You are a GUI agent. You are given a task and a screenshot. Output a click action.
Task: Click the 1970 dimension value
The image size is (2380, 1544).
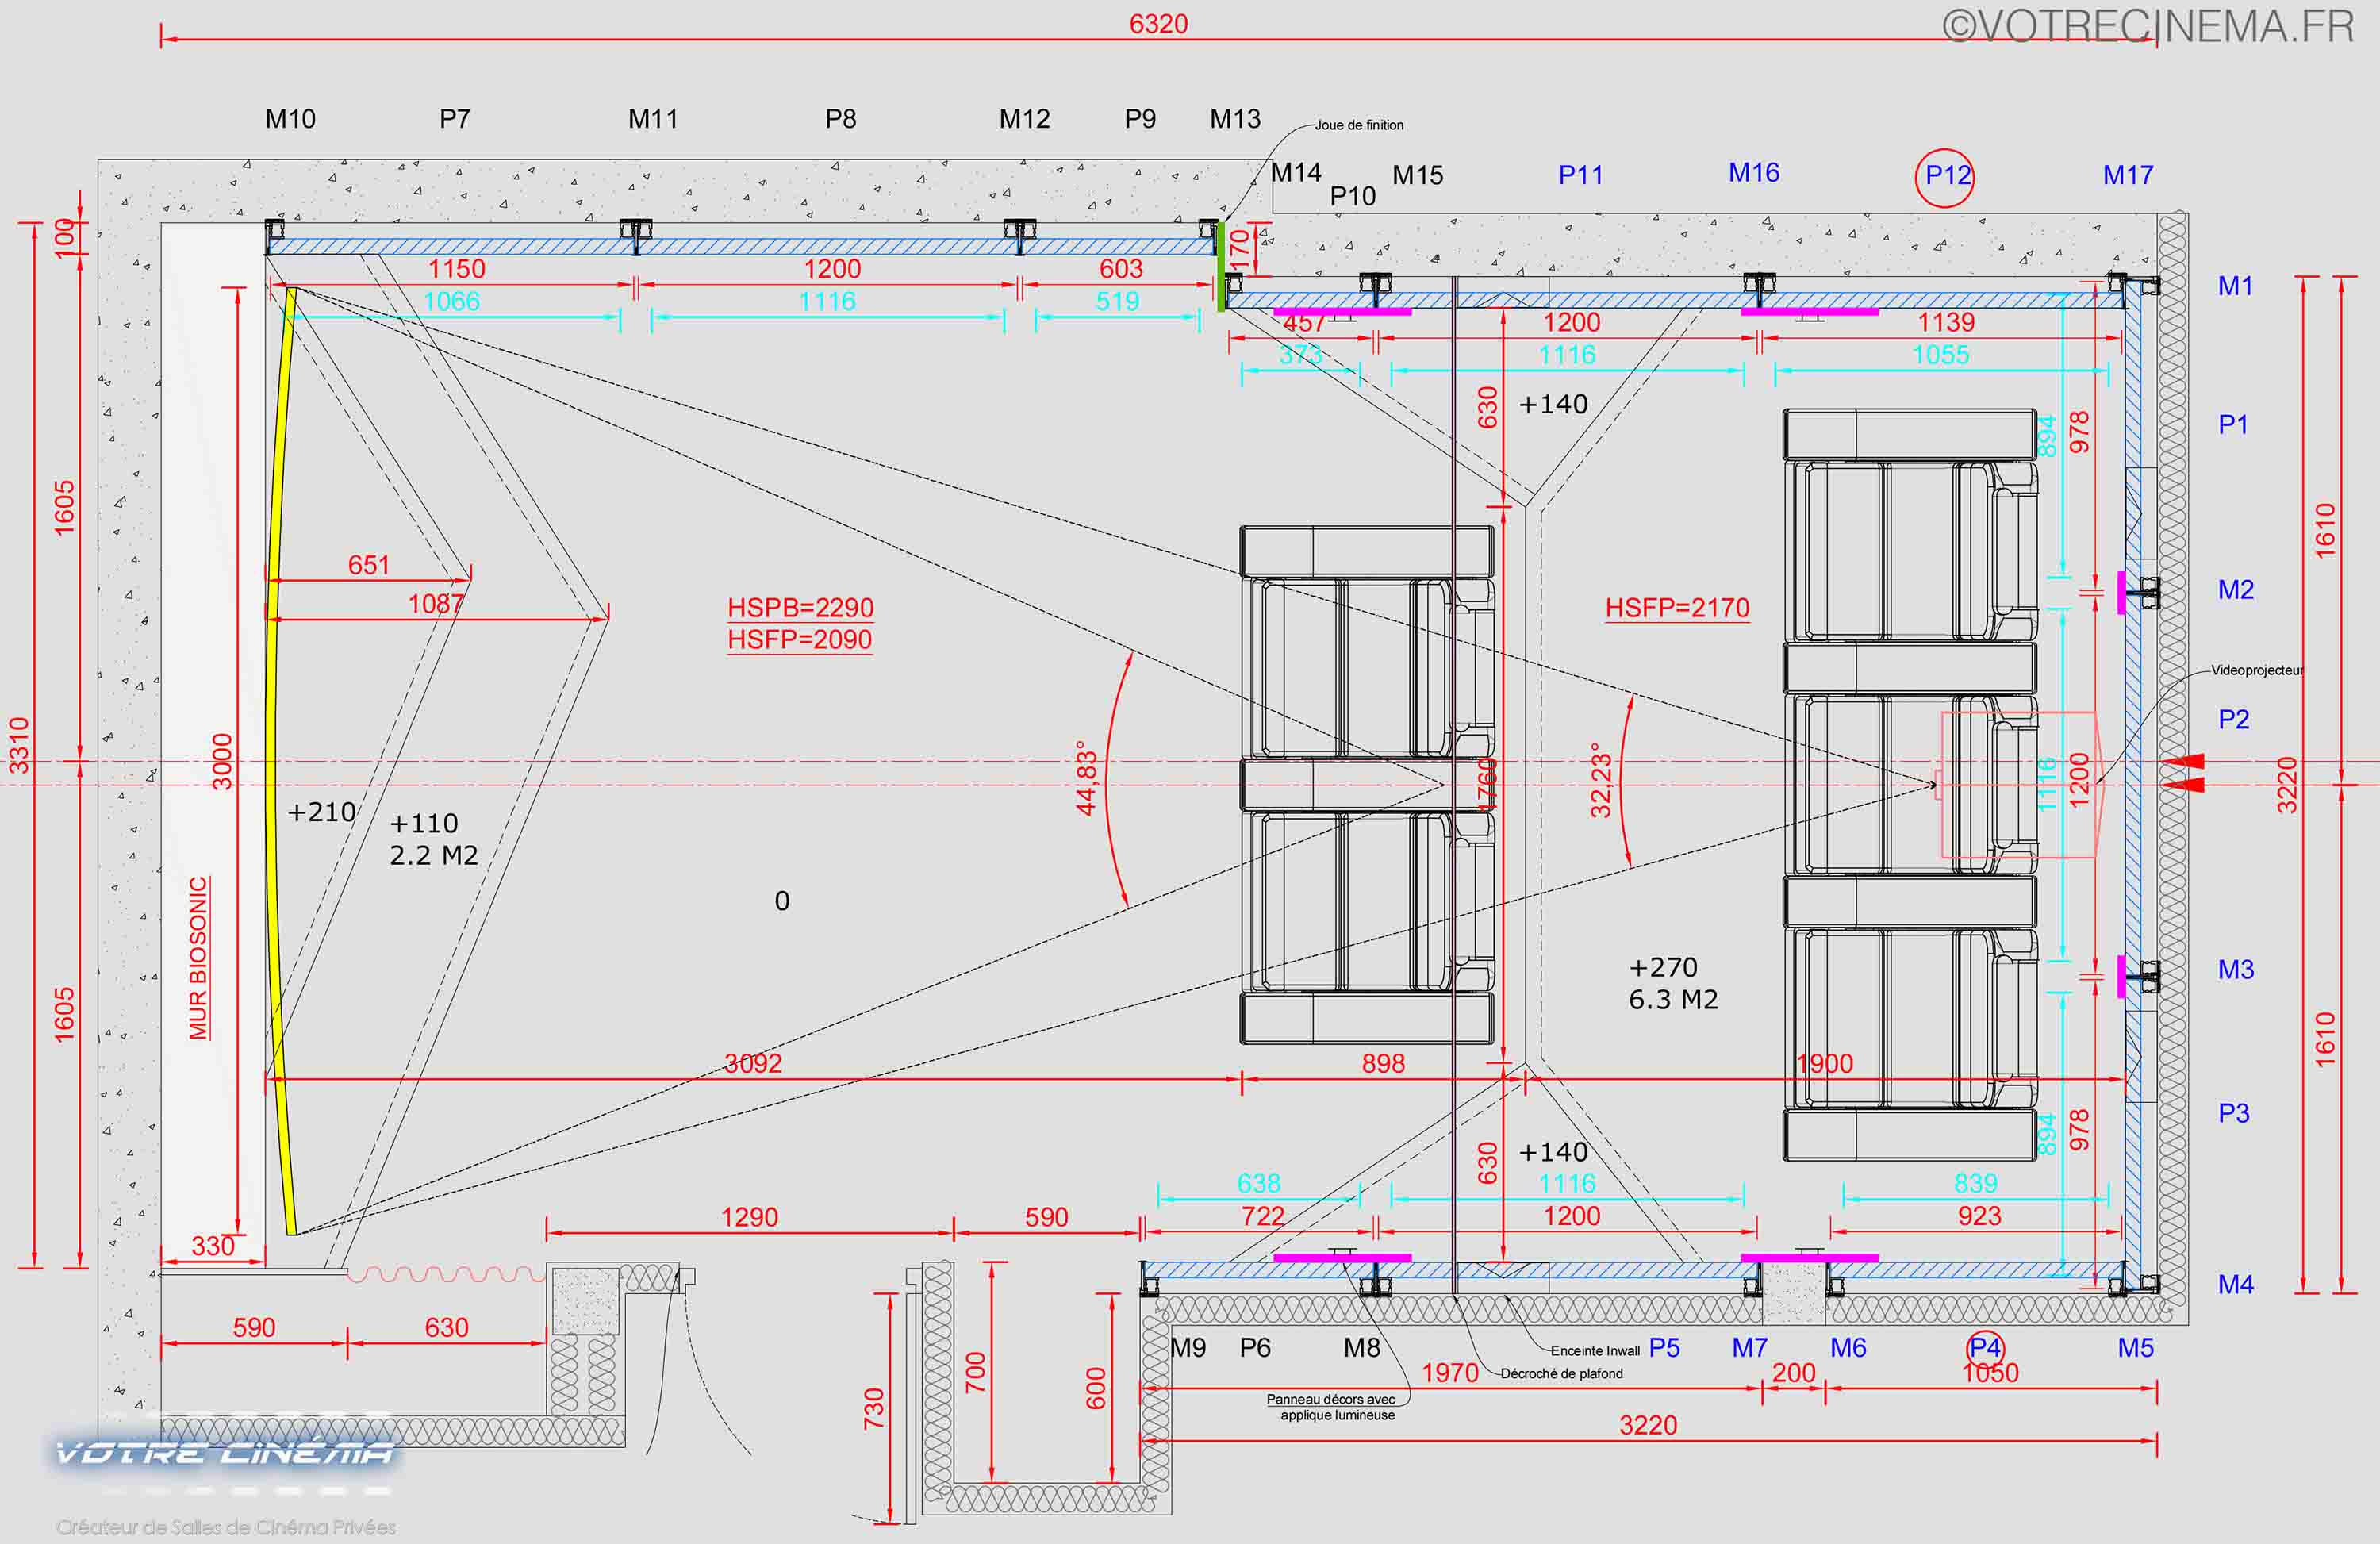click(x=1450, y=1373)
